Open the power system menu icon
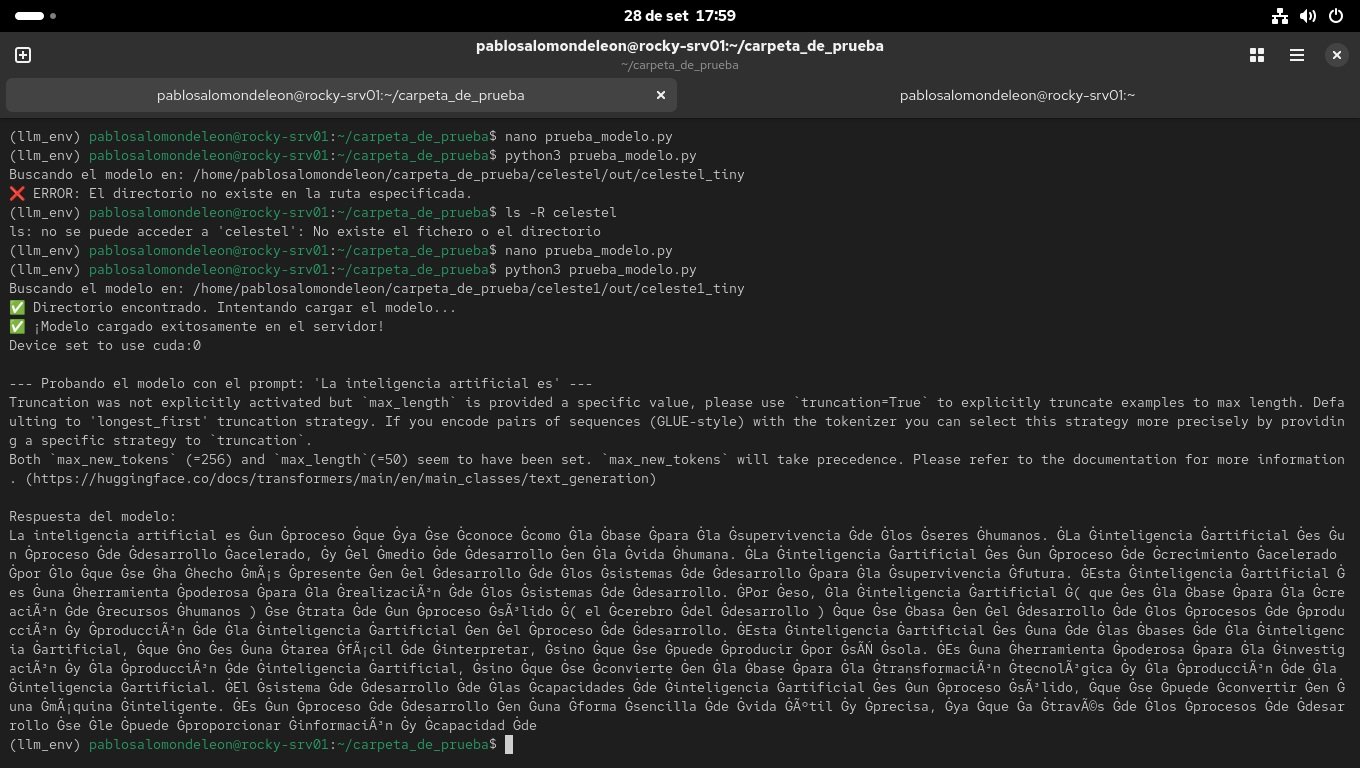Image resolution: width=1360 pixels, height=768 pixels. click(1336, 16)
